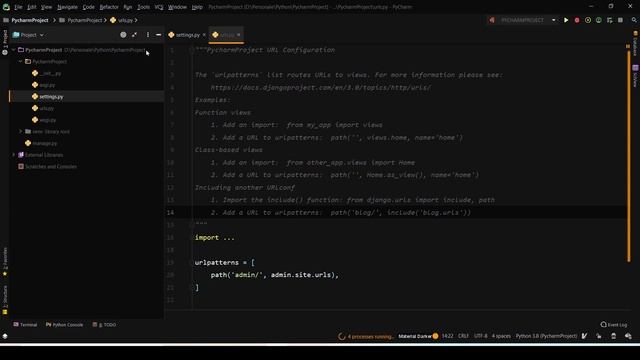Open the Navigate menu
Image resolution: width=640 pixels, height=360 pixels.
[x=67, y=7]
